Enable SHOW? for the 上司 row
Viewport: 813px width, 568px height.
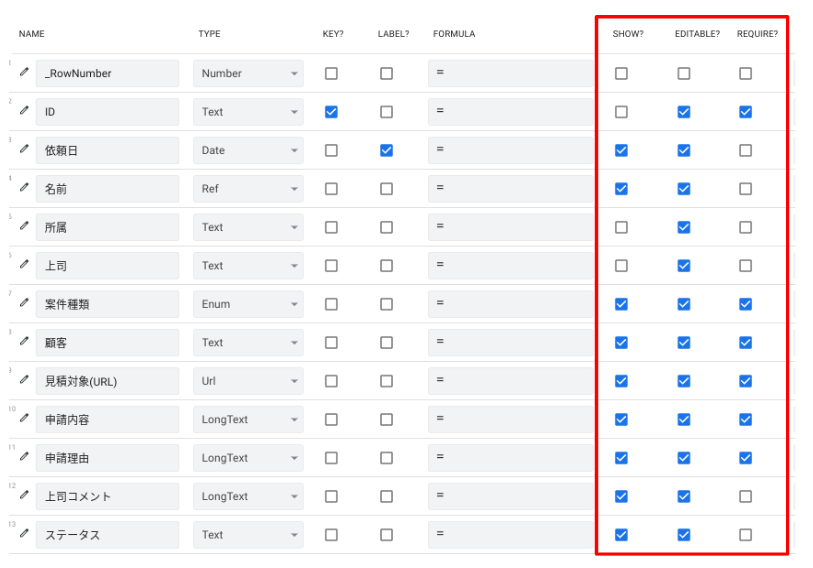(621, 266)
